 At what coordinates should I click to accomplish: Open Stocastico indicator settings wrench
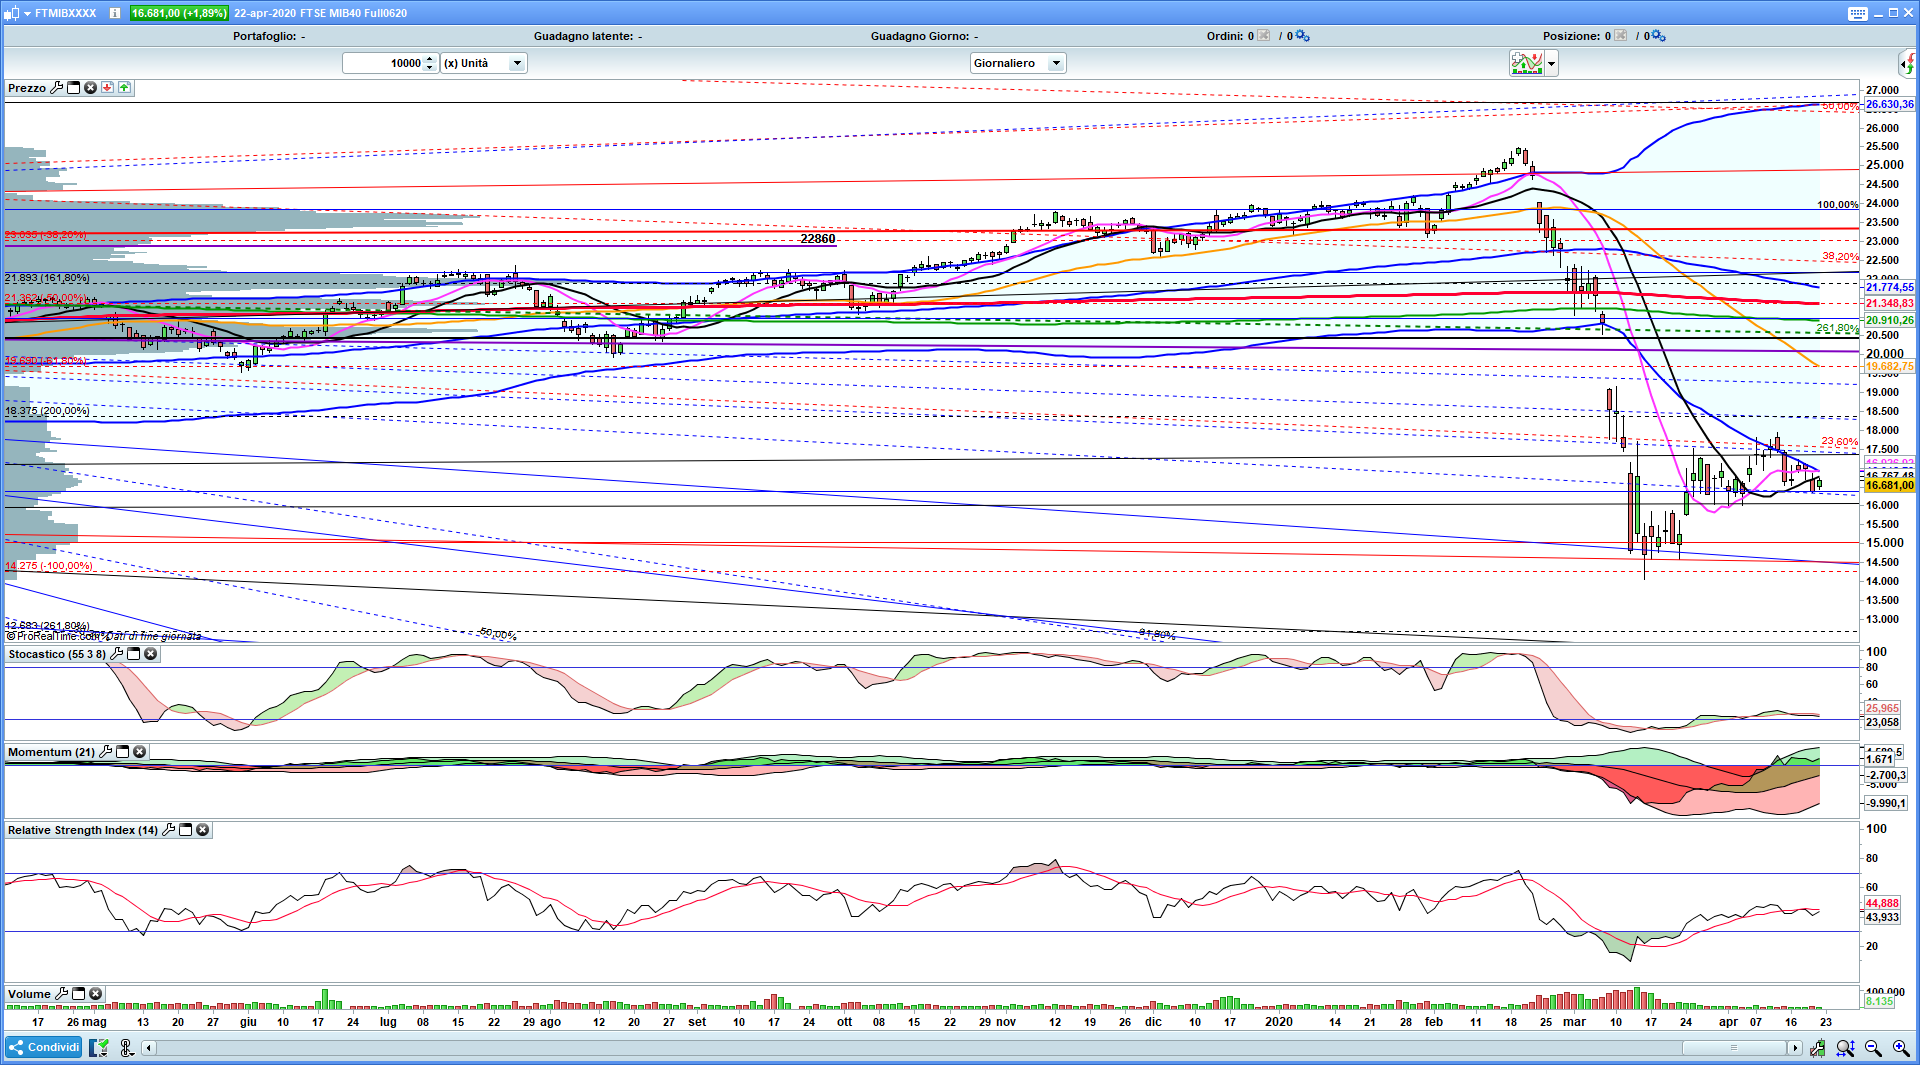[x=117, y=654]
